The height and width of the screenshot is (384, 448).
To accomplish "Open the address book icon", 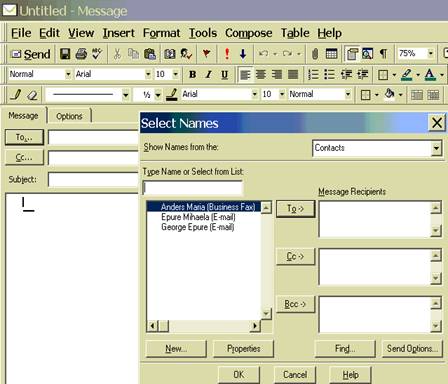I will click(x=170, y=54).
